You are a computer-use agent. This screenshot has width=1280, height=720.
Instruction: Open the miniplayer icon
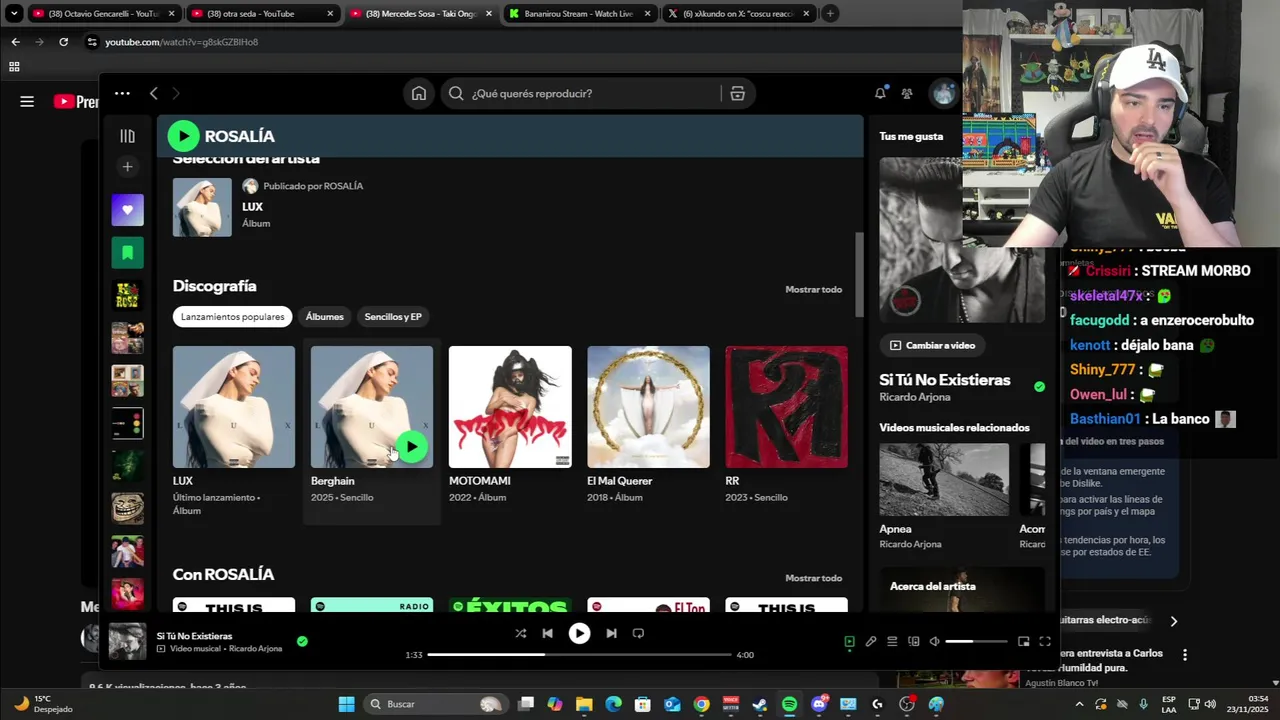pos(1023,642)
